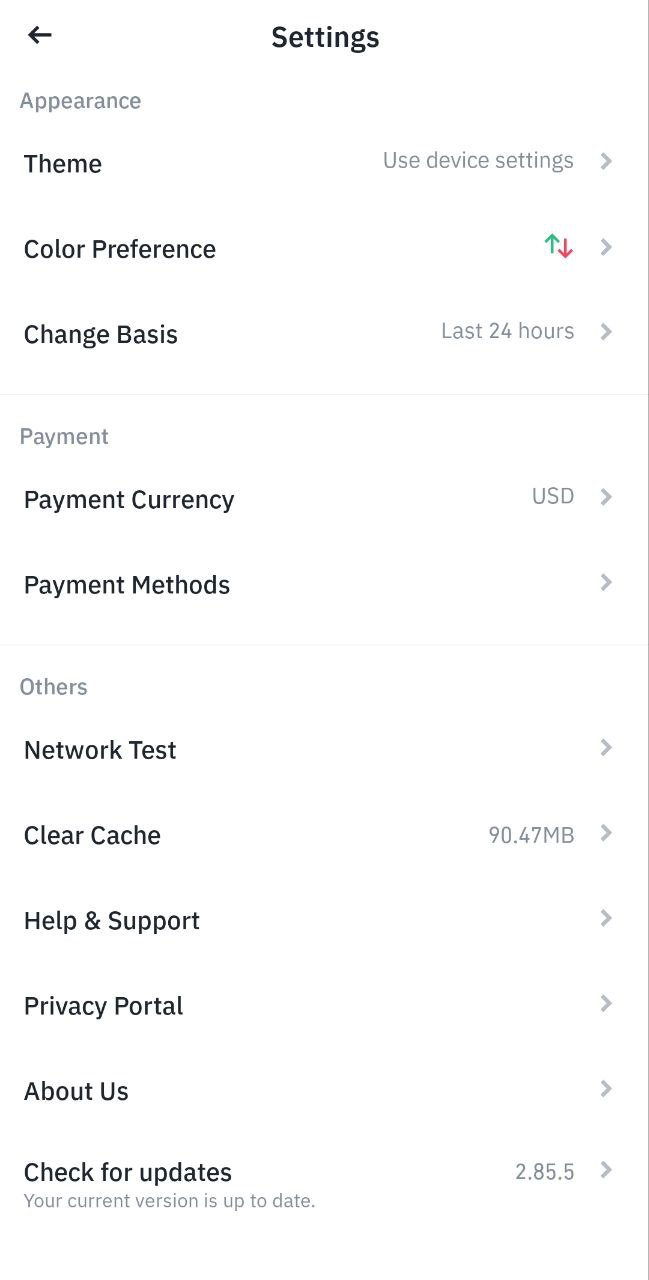The height and width of the screenshot is (1280, 649).
Task: Tap the Clear Cache chevron icon
Action: (606, 833)
